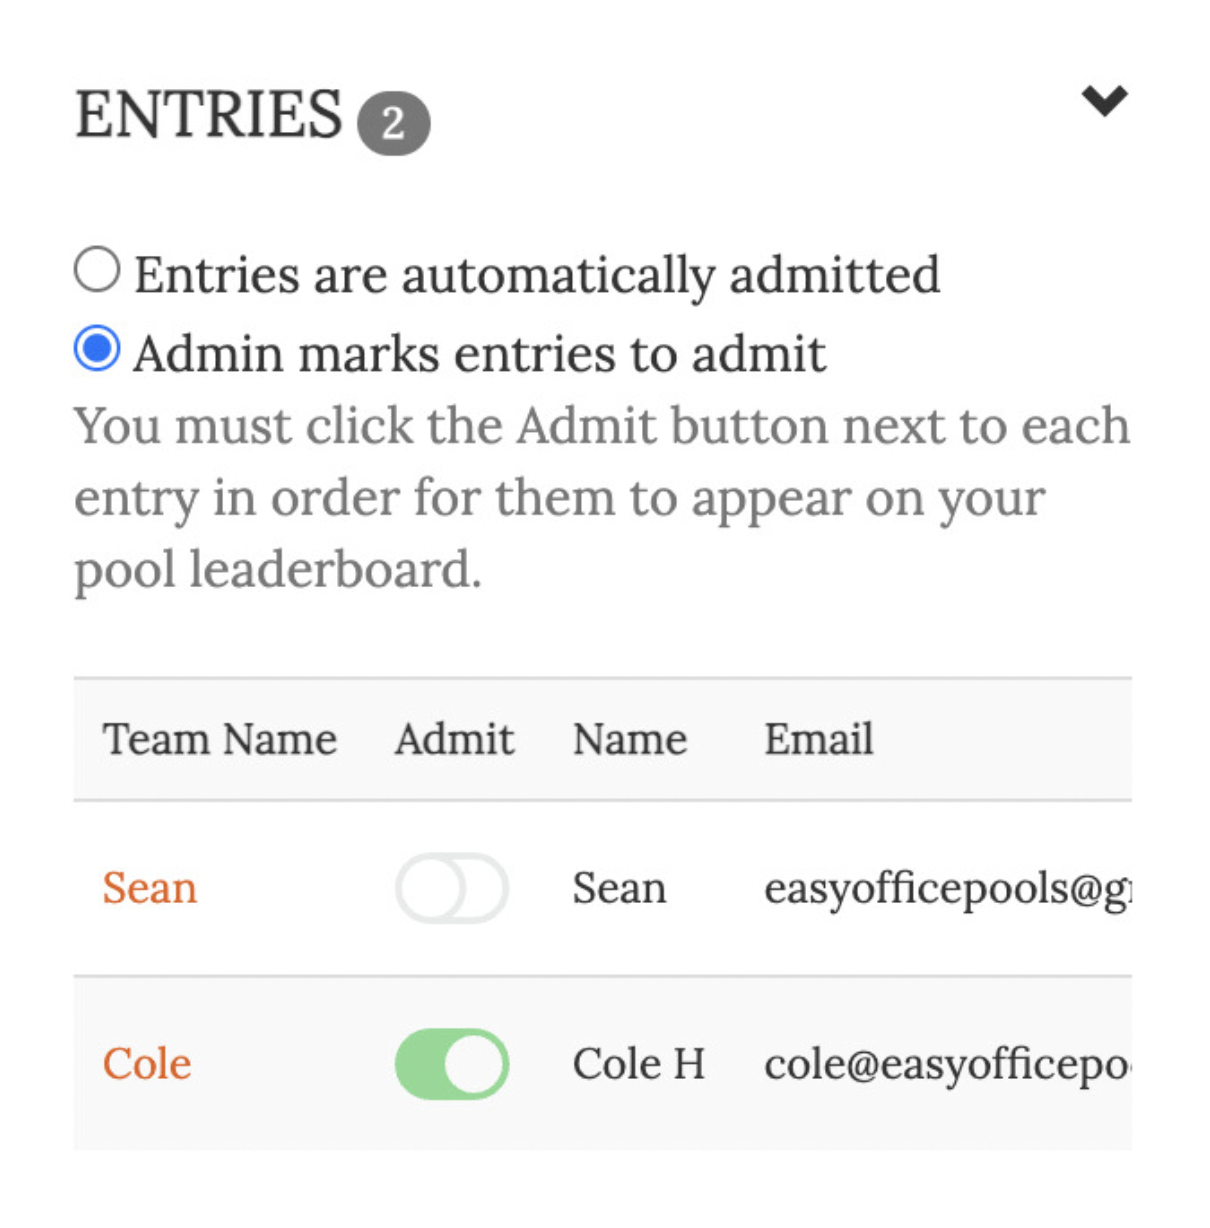Select the automatically admitted radio button
This screenshot has height=1228, width=1210.
pos(97,270)
